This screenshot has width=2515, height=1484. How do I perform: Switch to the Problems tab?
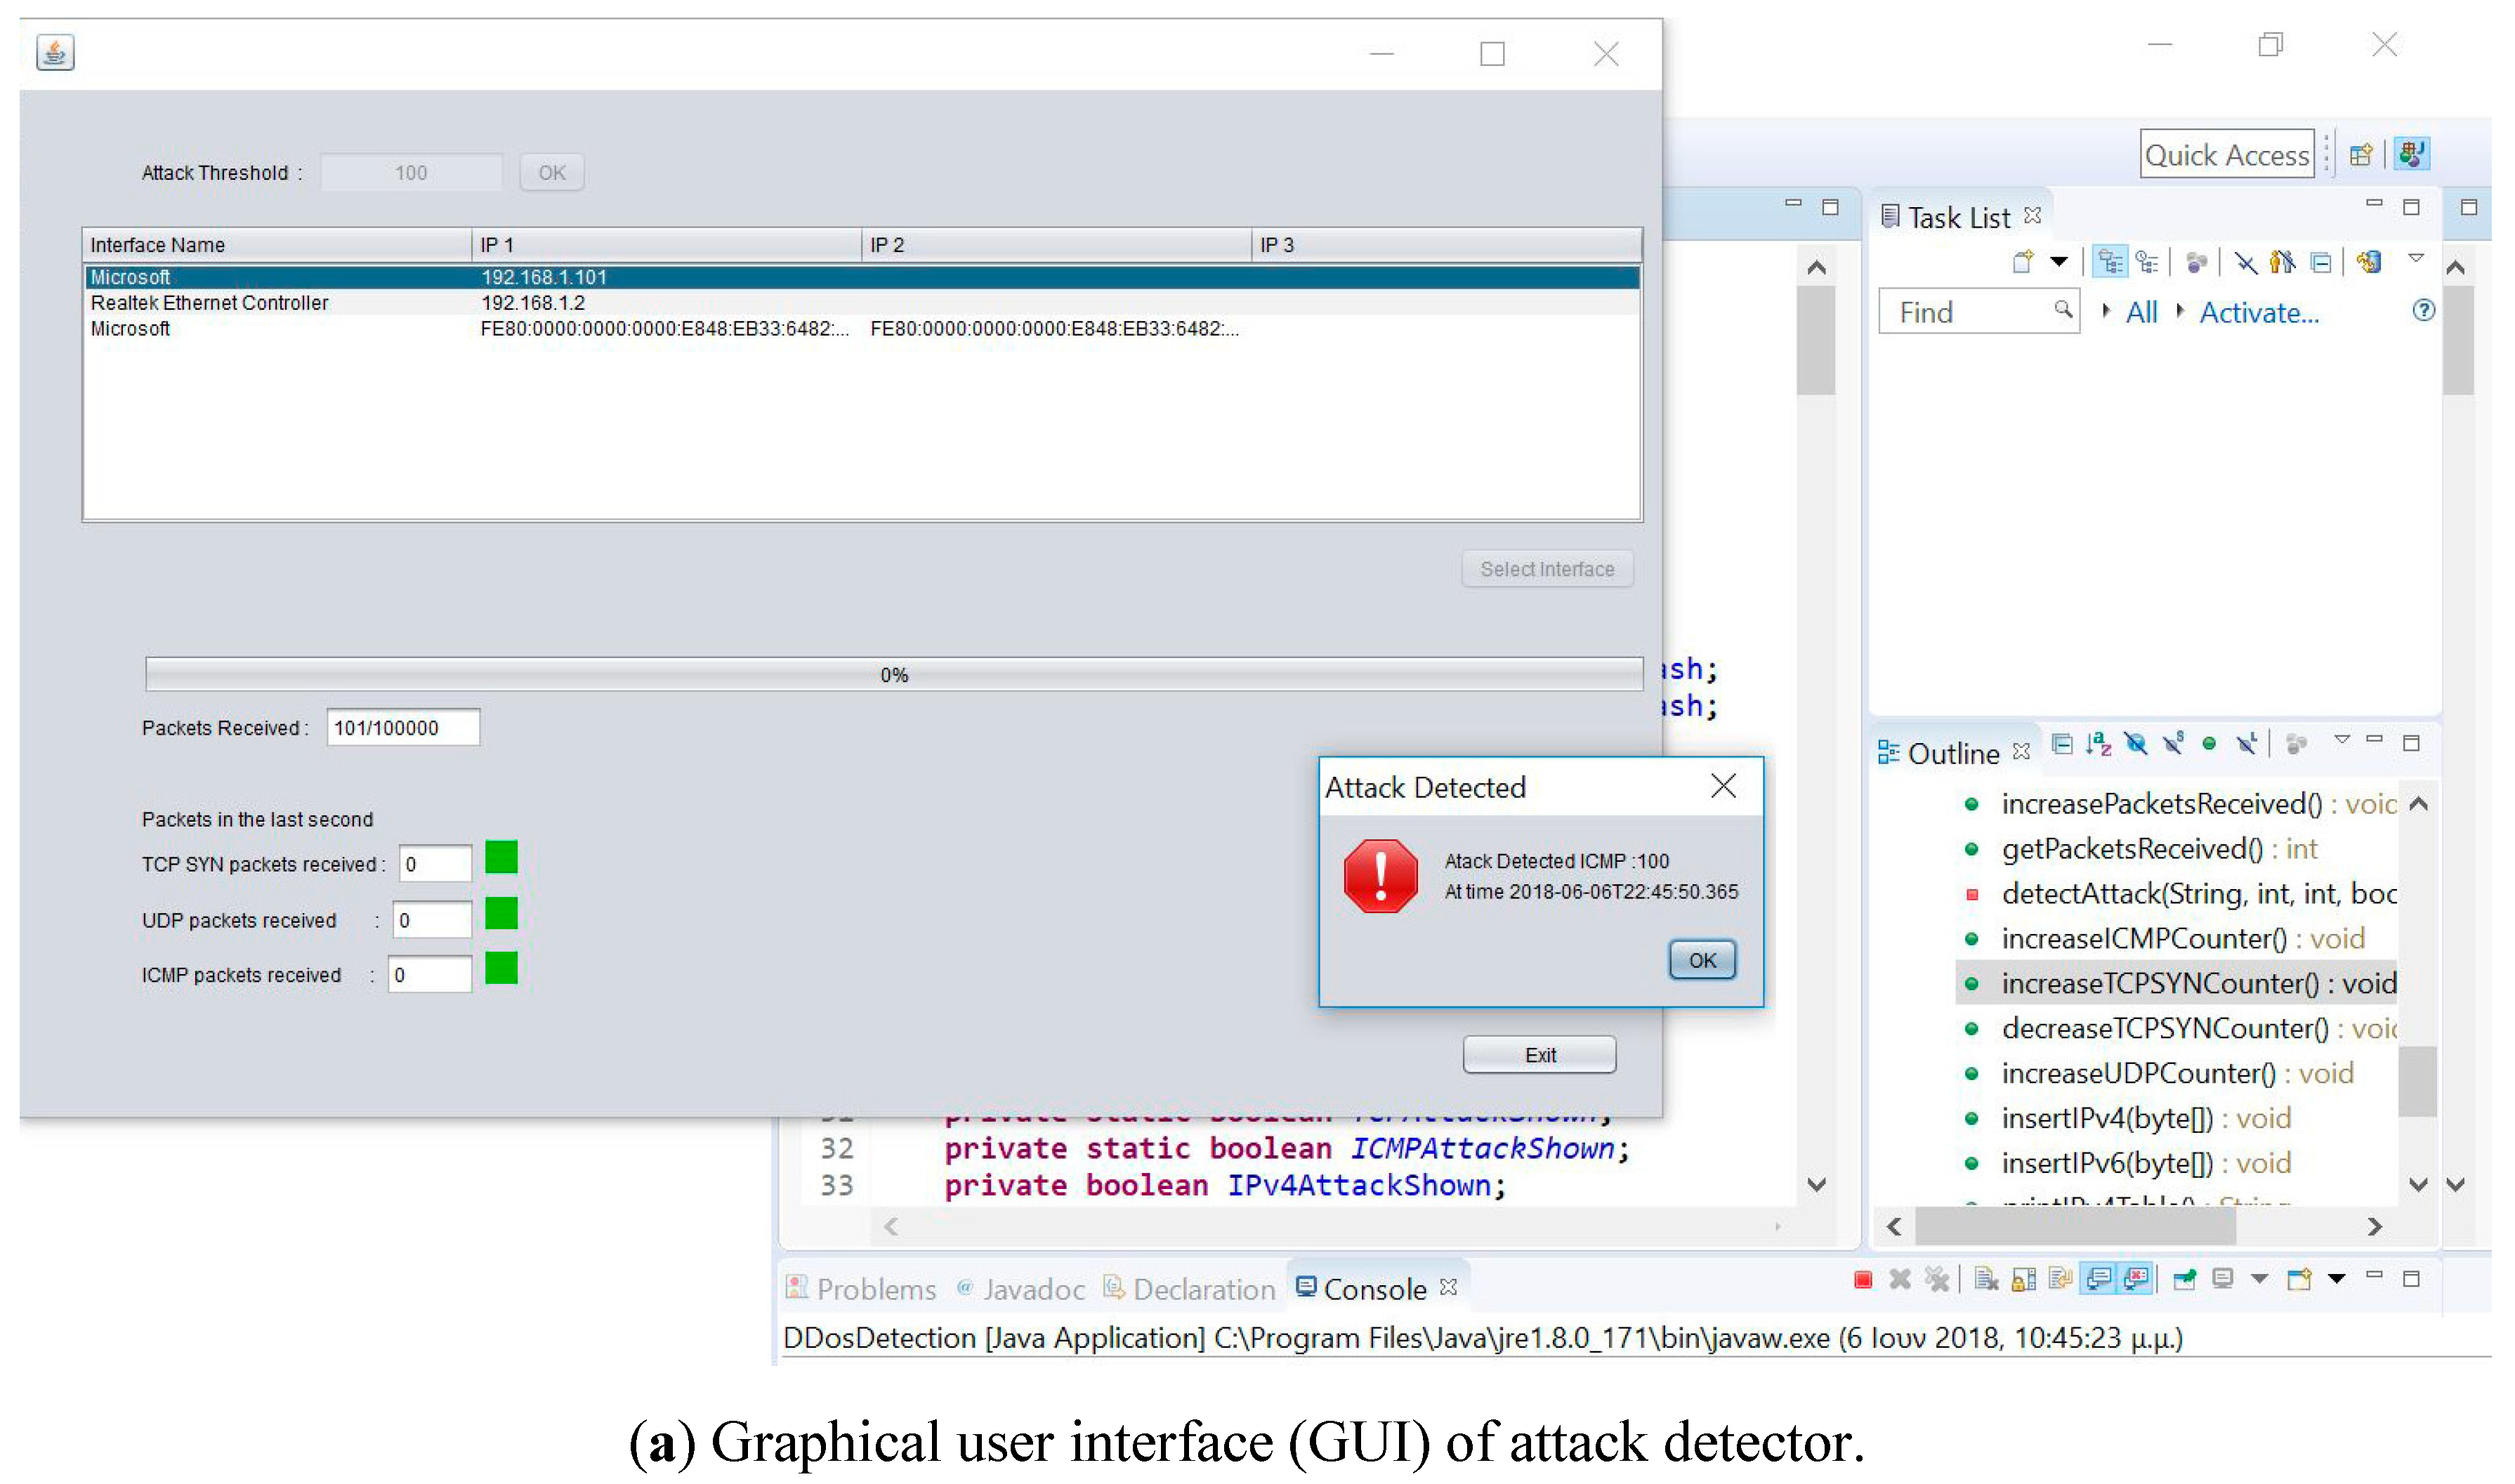(861, 1289)
